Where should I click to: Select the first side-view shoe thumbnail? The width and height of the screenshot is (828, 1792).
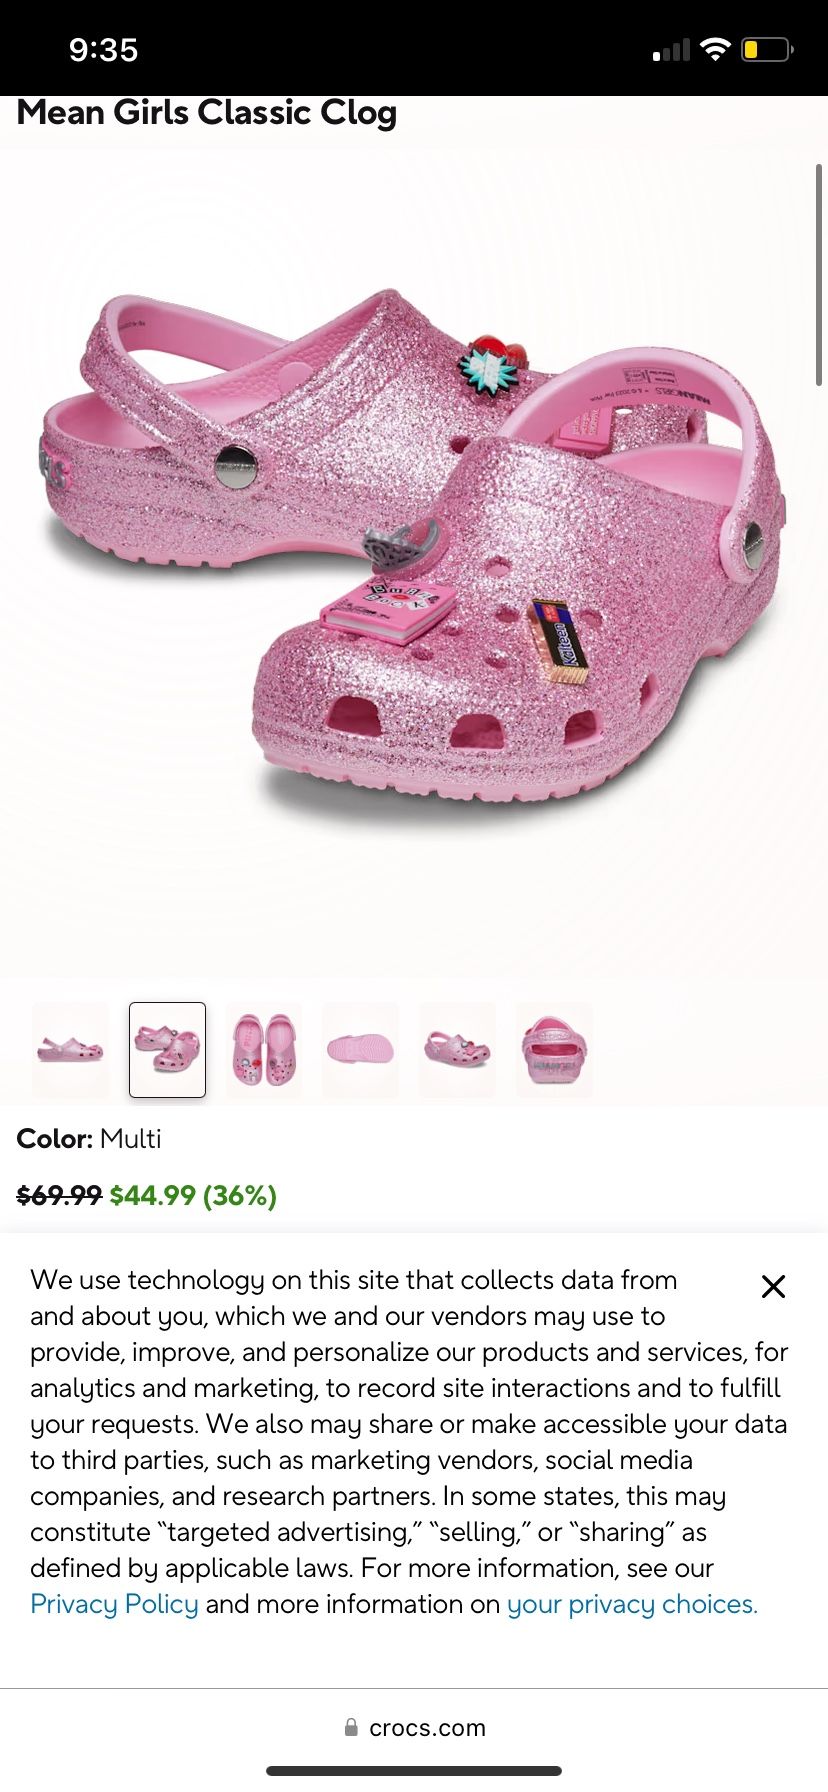(x=70, y=1050)
